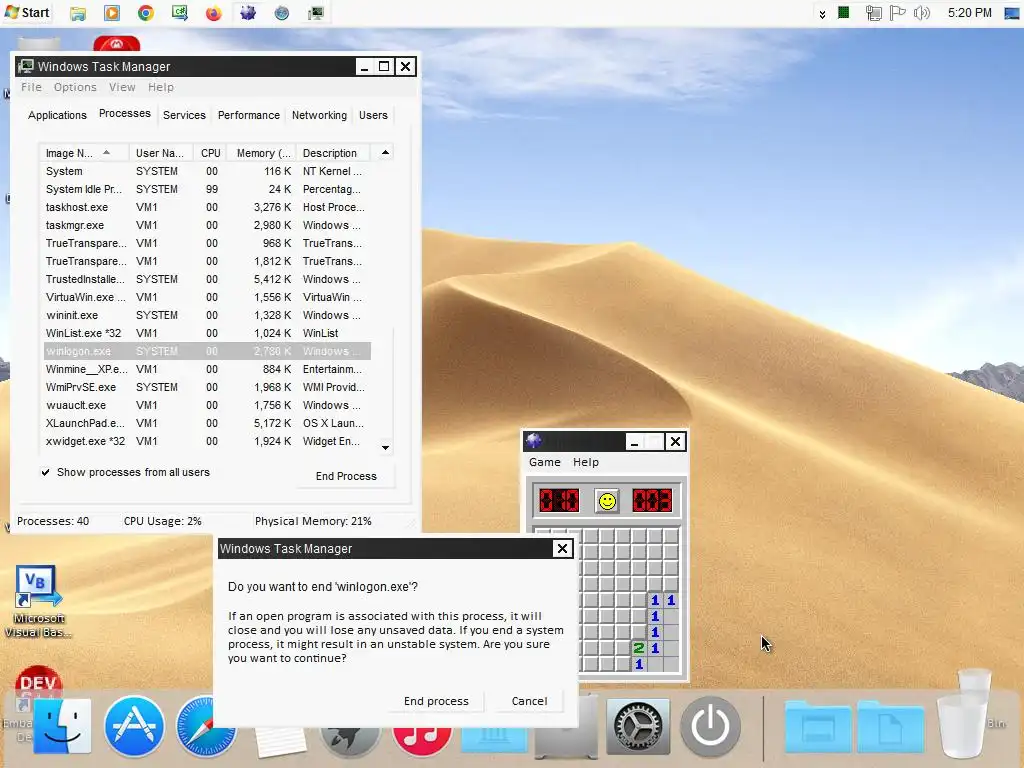Select the Task Manager monitor icon in the taskbar
1024x768 pixels.
click(x=316, y=13)
